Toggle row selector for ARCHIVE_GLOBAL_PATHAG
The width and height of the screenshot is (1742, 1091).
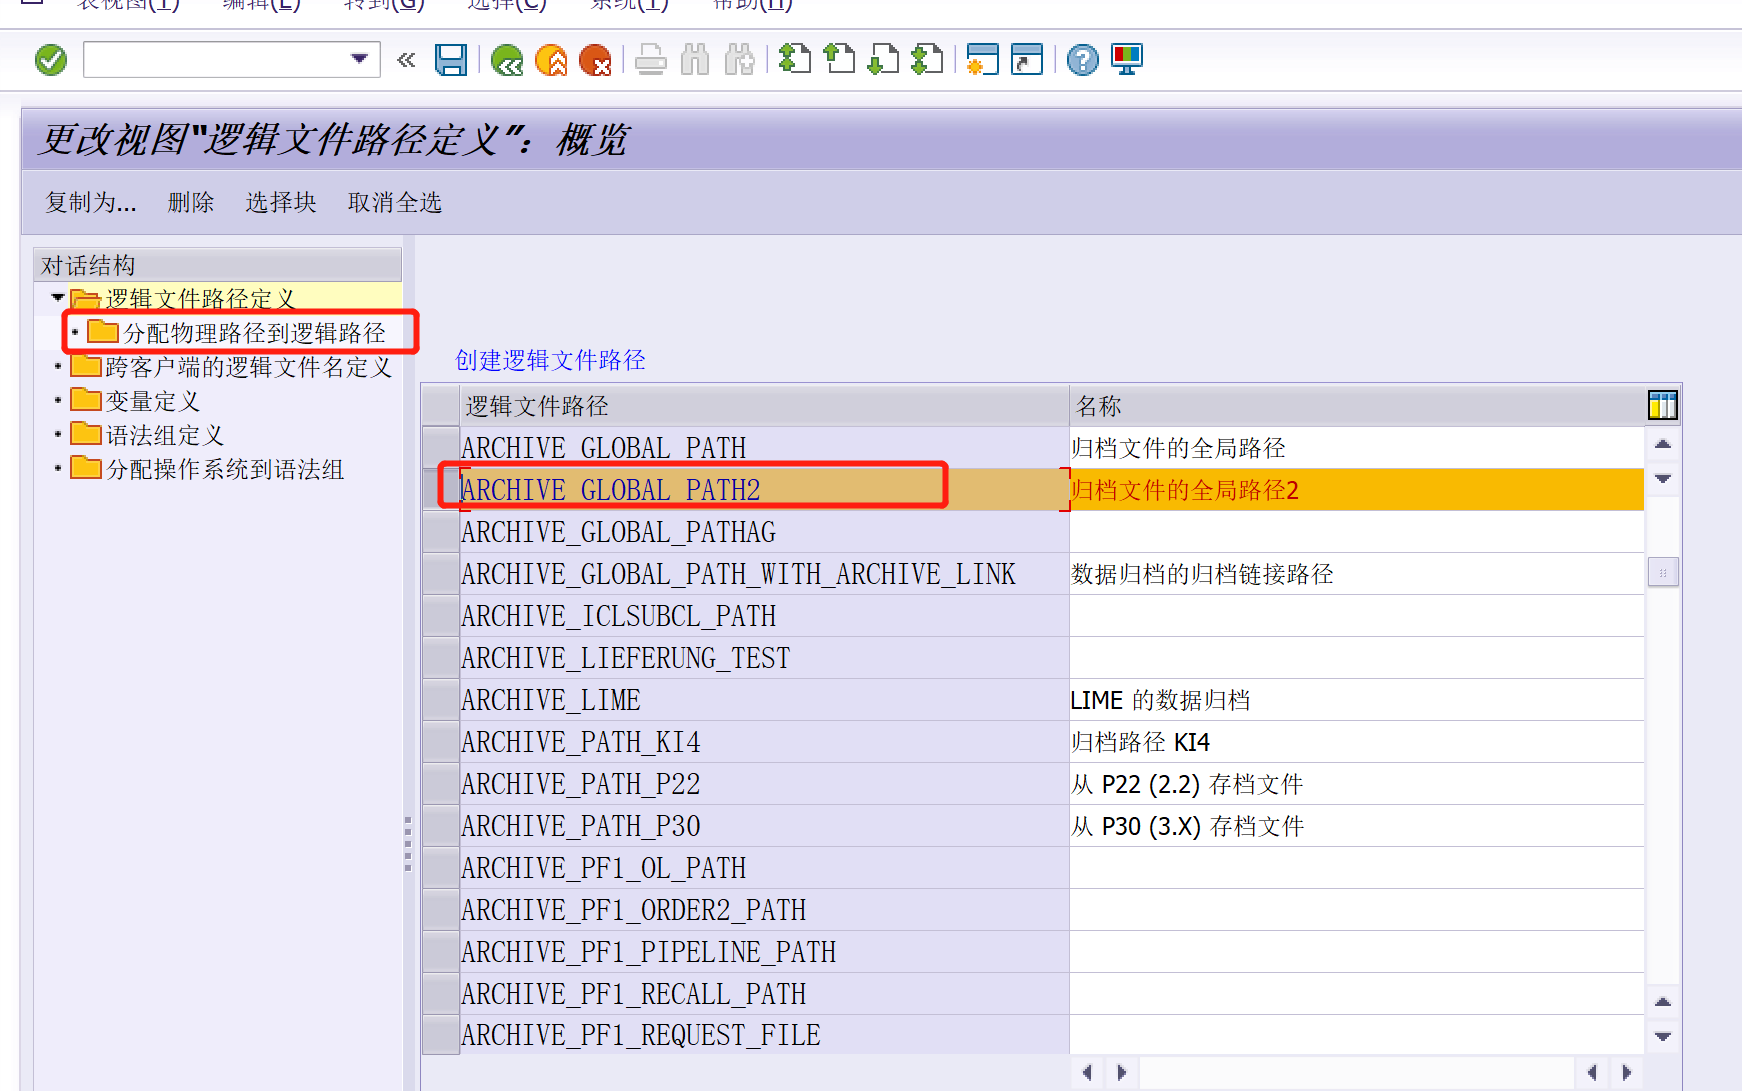(441, 531)
